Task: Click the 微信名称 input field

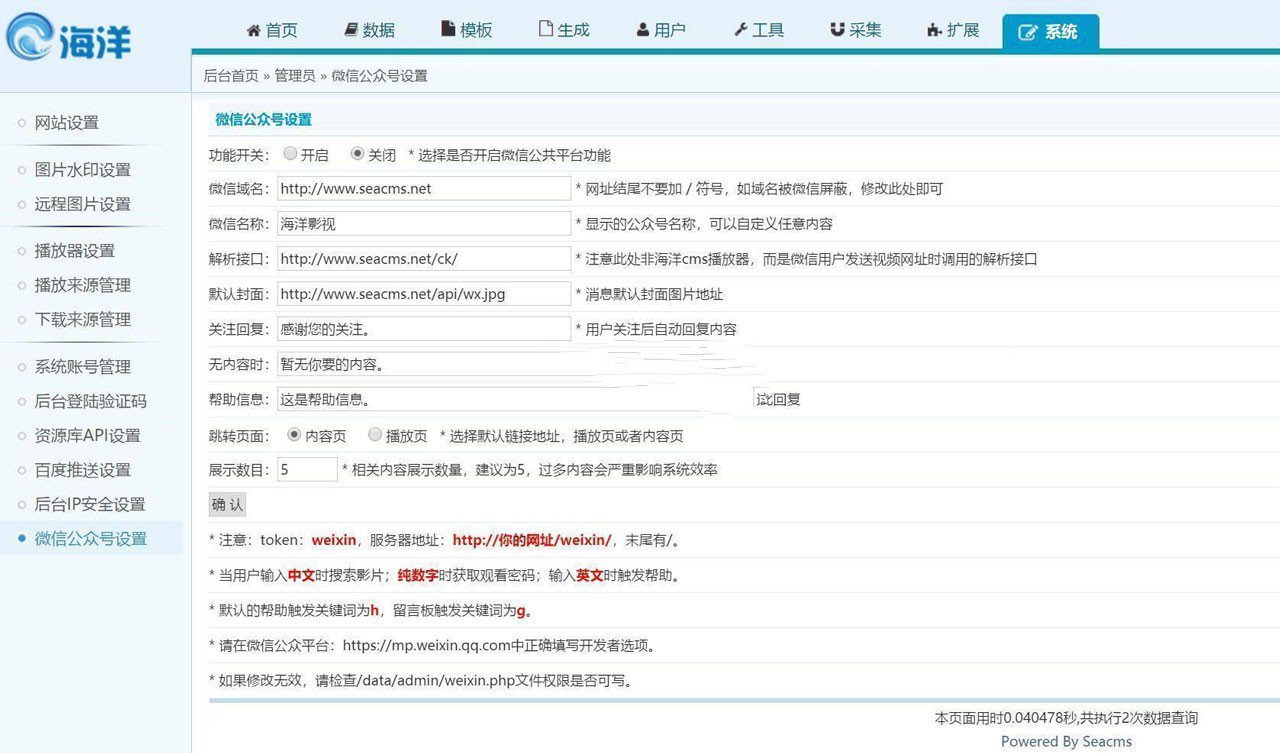Action: [424, 223]
